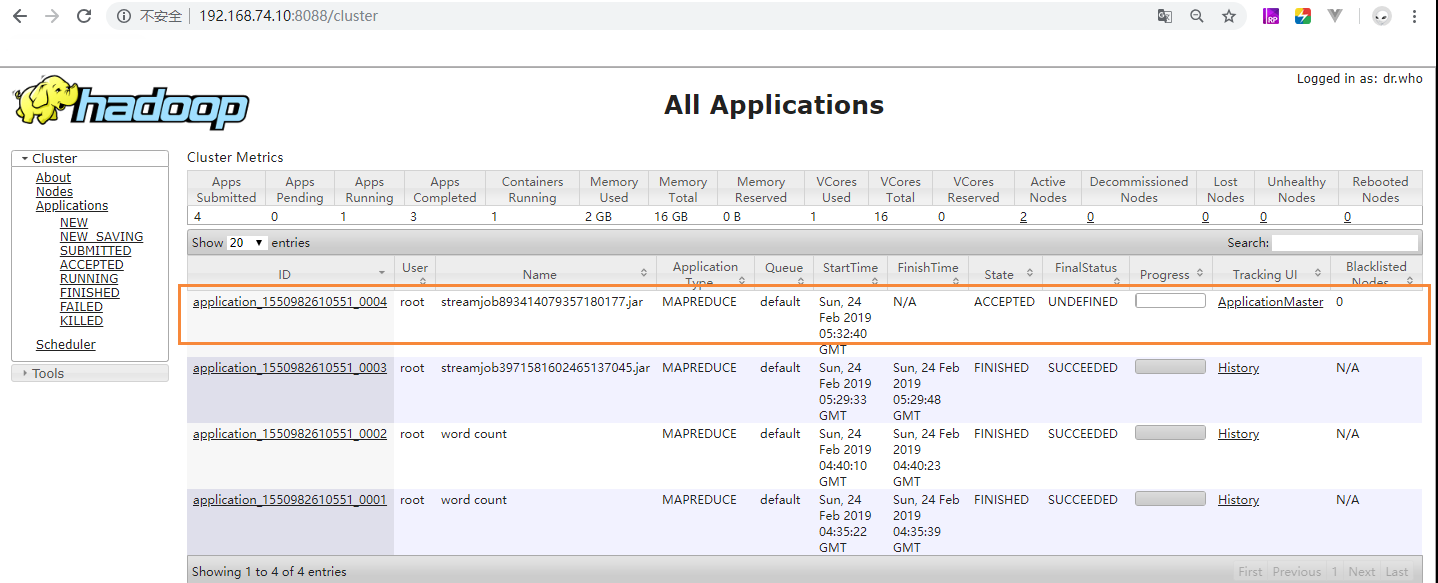
Task: Sort by the FinalStatus column header
Action: pos(1085,273)
